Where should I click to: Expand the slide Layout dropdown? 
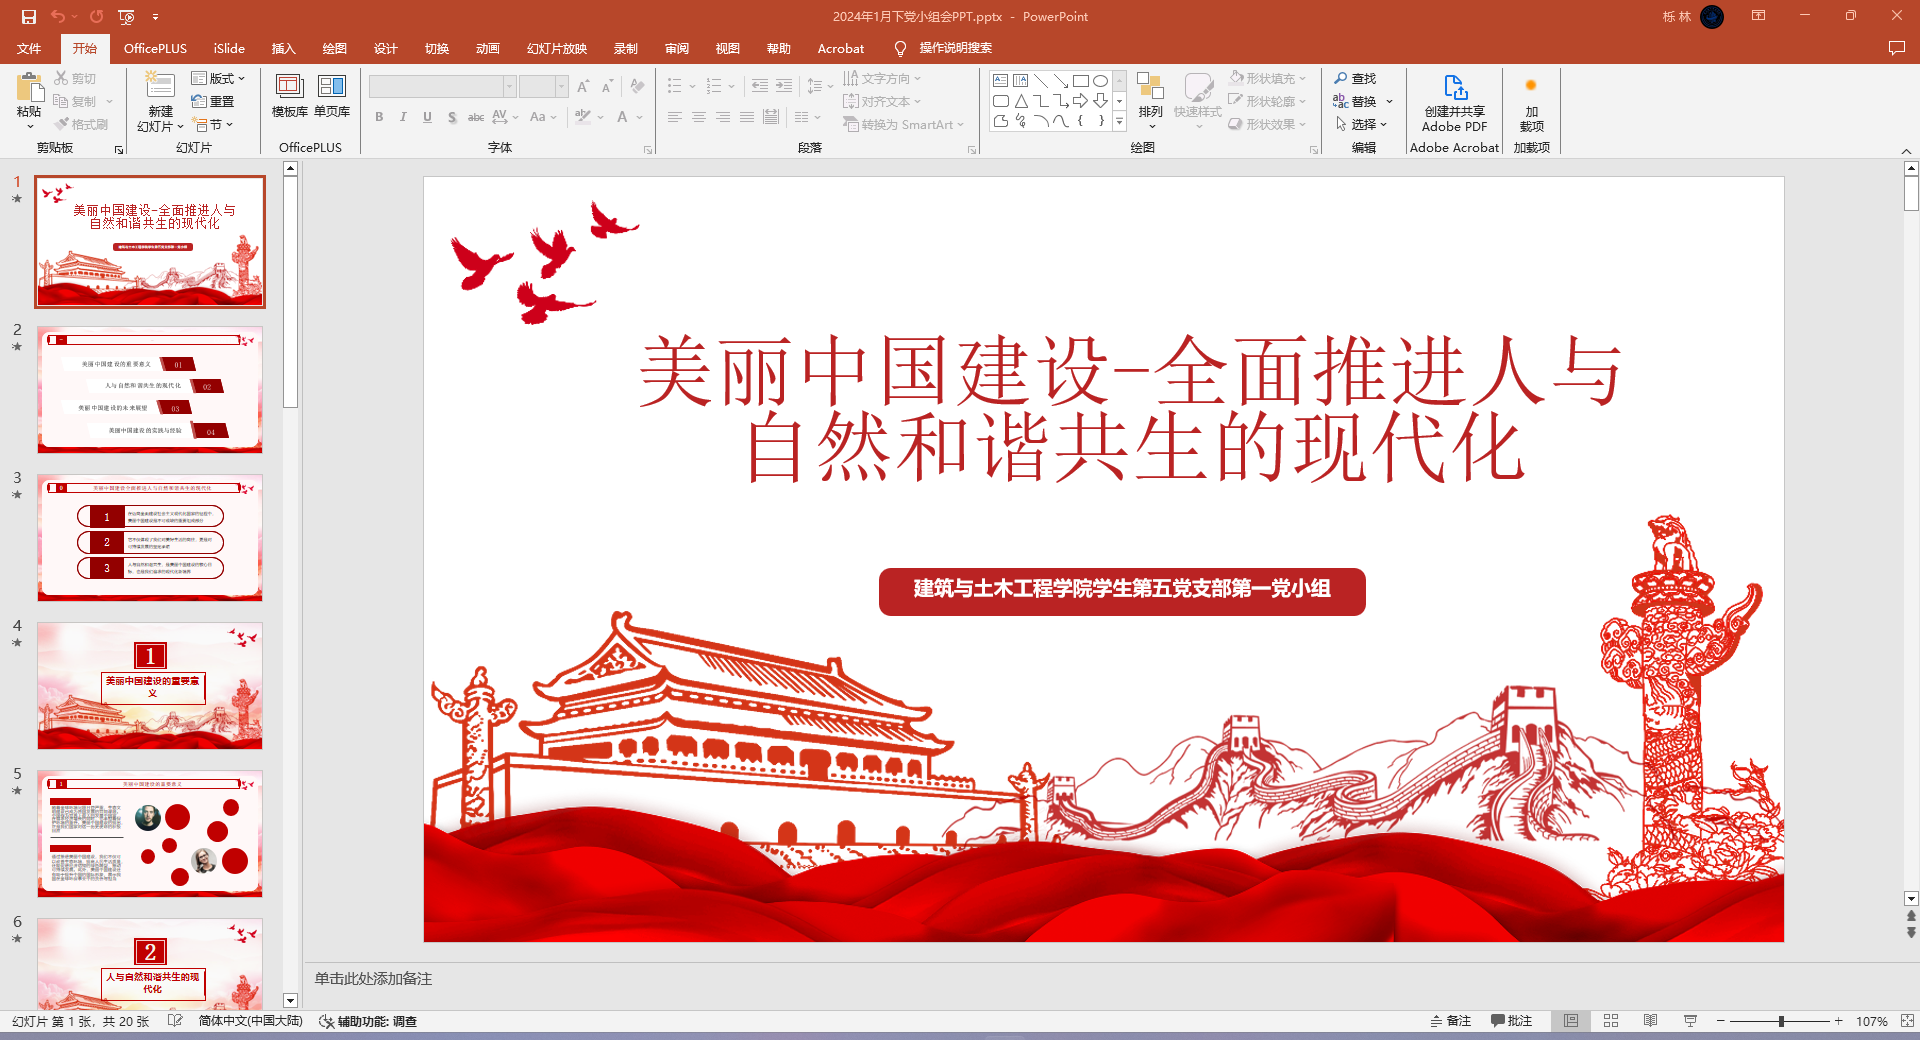click(218, 78)
